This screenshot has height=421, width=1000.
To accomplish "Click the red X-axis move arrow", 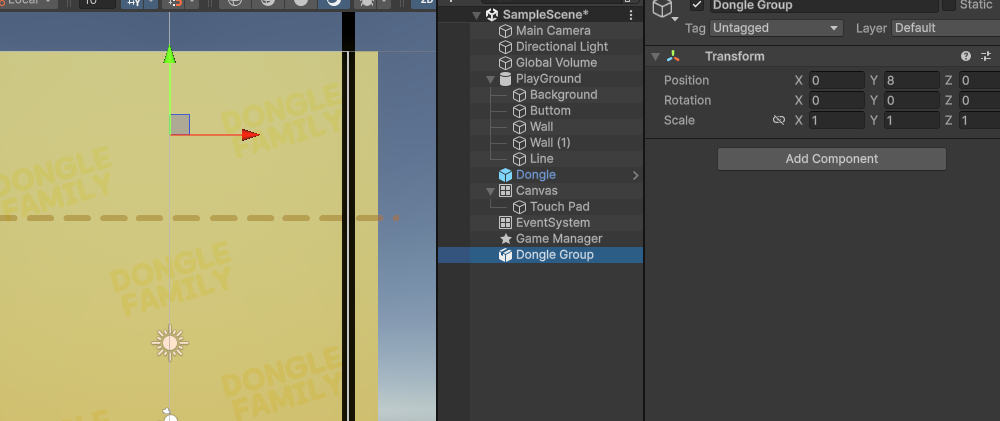I will (251, 135).
